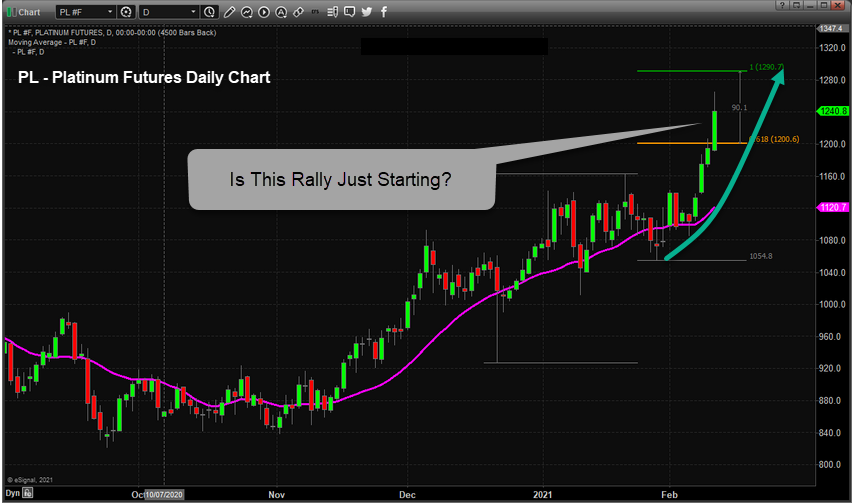Click the 920.0 price axis label
The image size is (852, 503).
[x=832, y=368]
